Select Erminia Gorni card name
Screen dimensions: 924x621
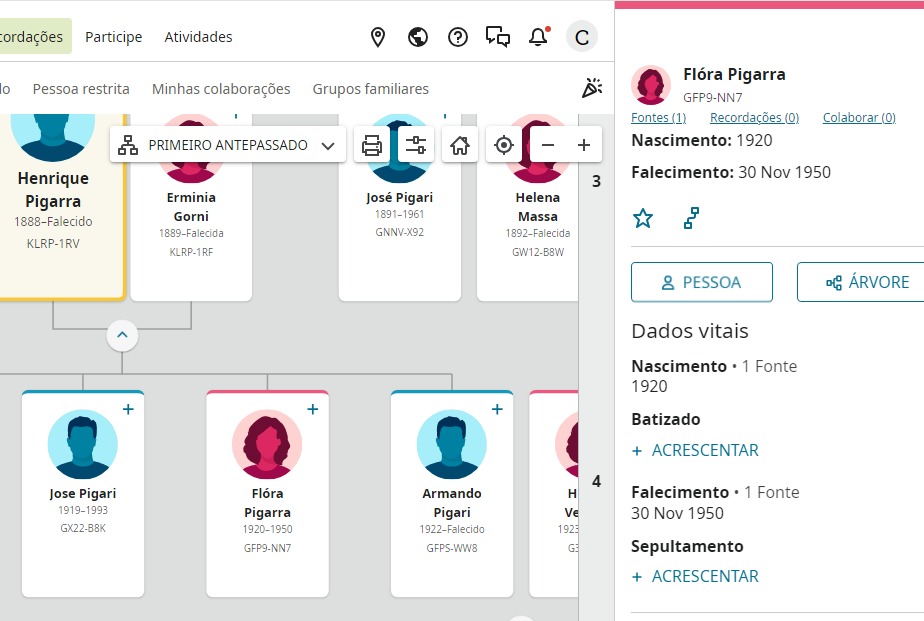191,207
